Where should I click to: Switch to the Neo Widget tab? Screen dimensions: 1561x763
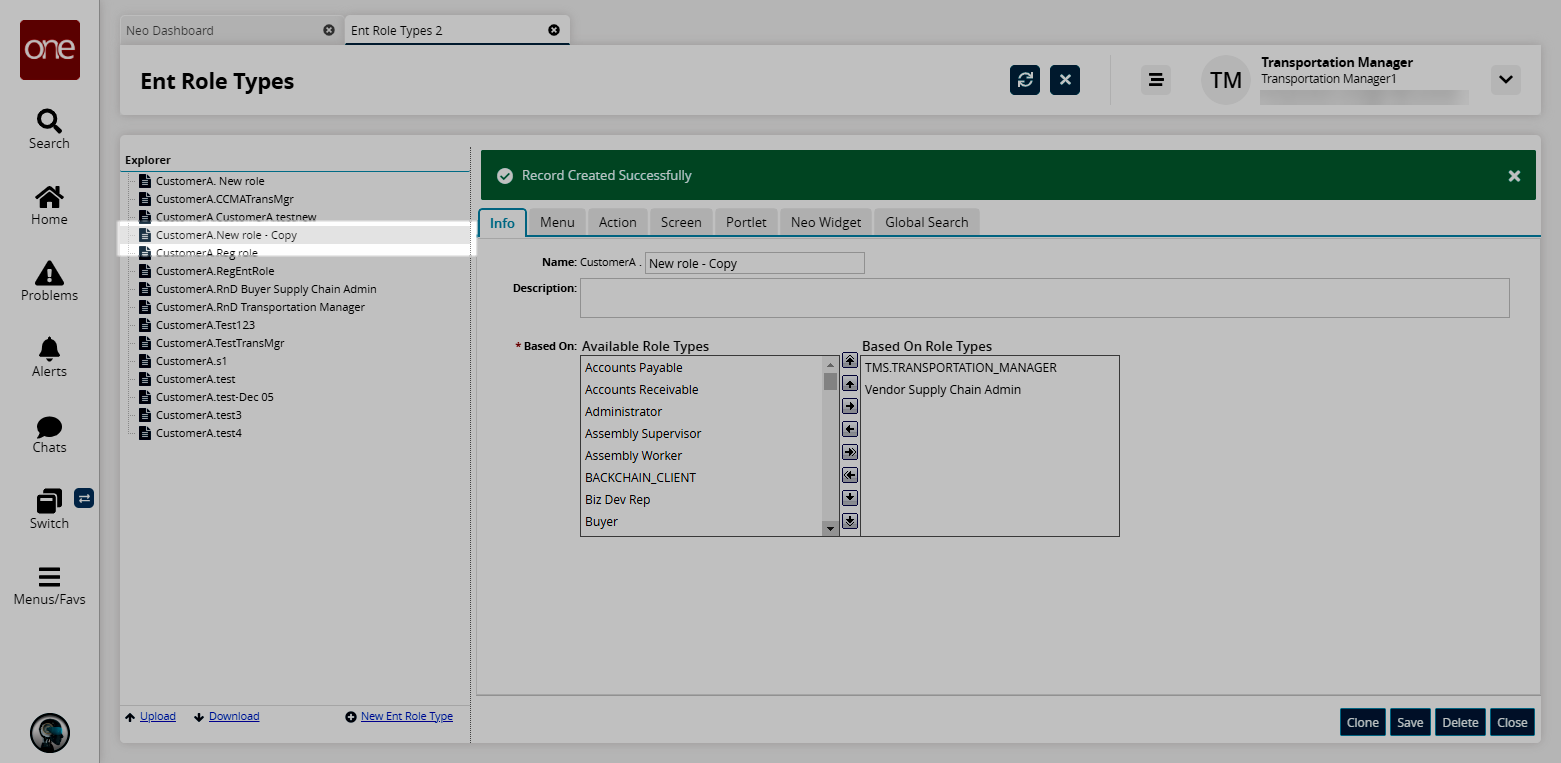tap(825, 222)
